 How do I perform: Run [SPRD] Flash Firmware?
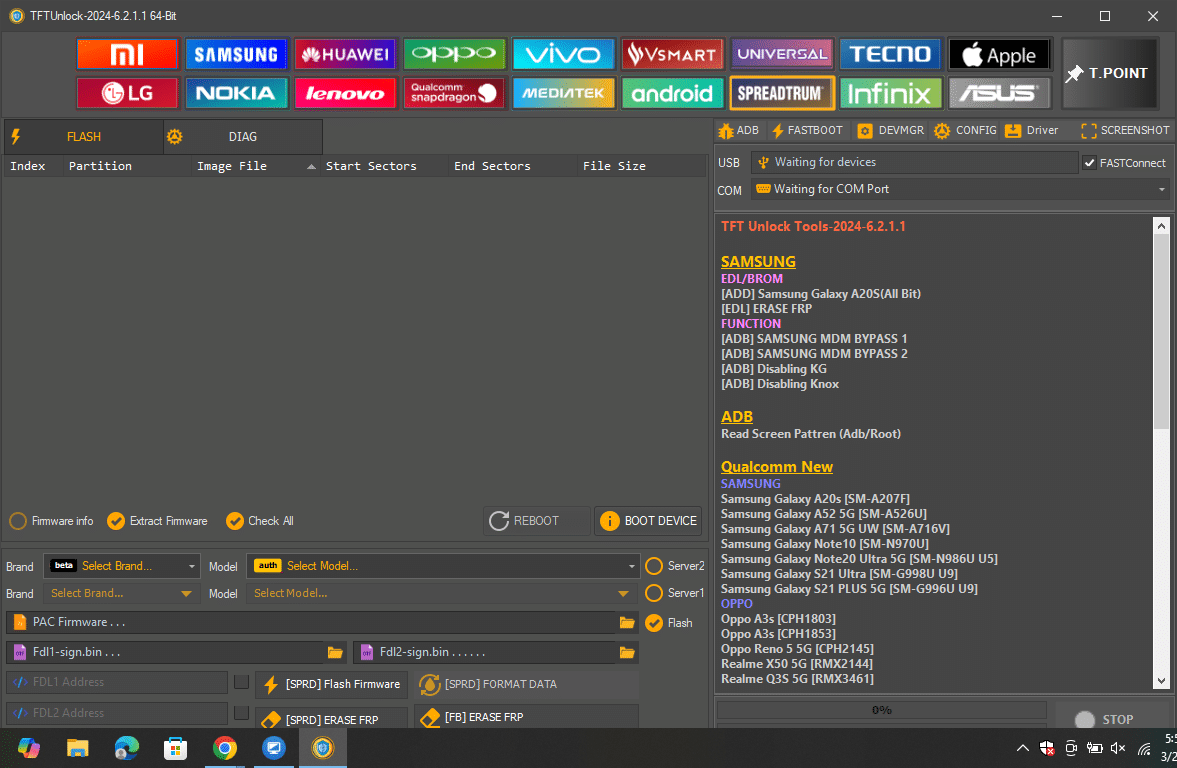click(x=330, y=685)
